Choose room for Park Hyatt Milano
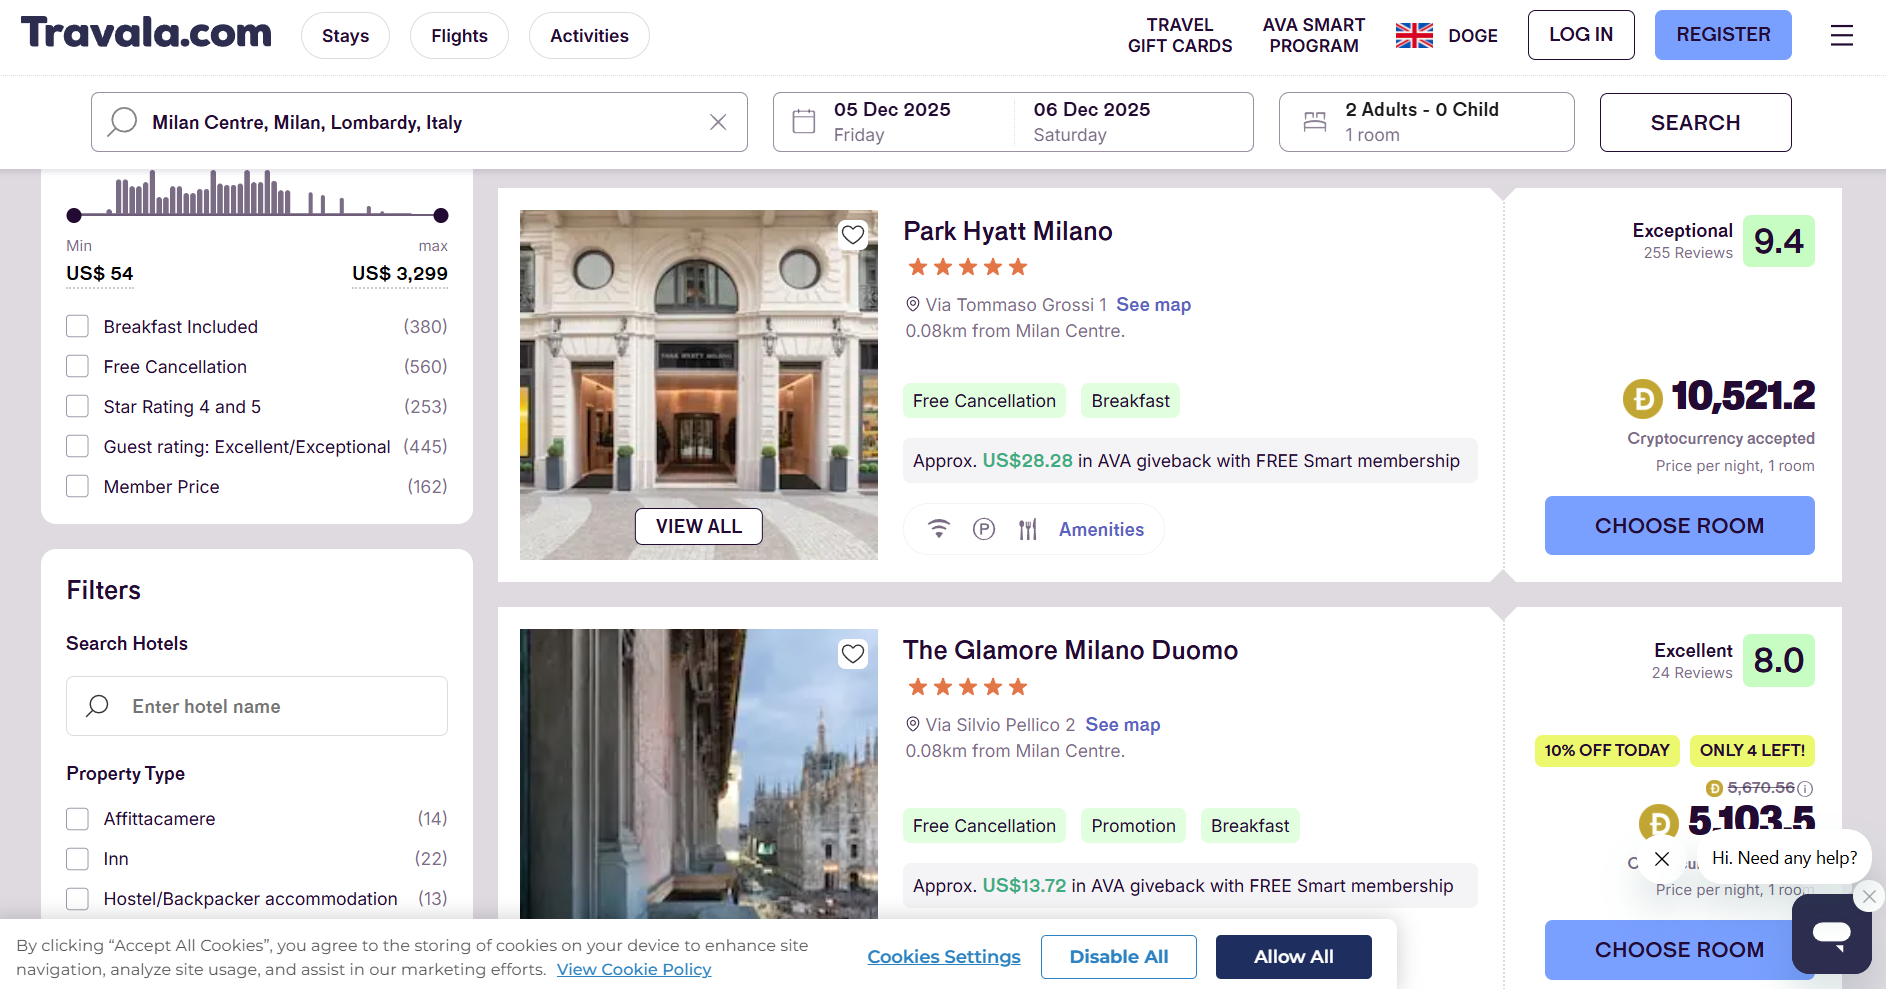Viewport: 1886px width, 989px height. point(1679,526)
